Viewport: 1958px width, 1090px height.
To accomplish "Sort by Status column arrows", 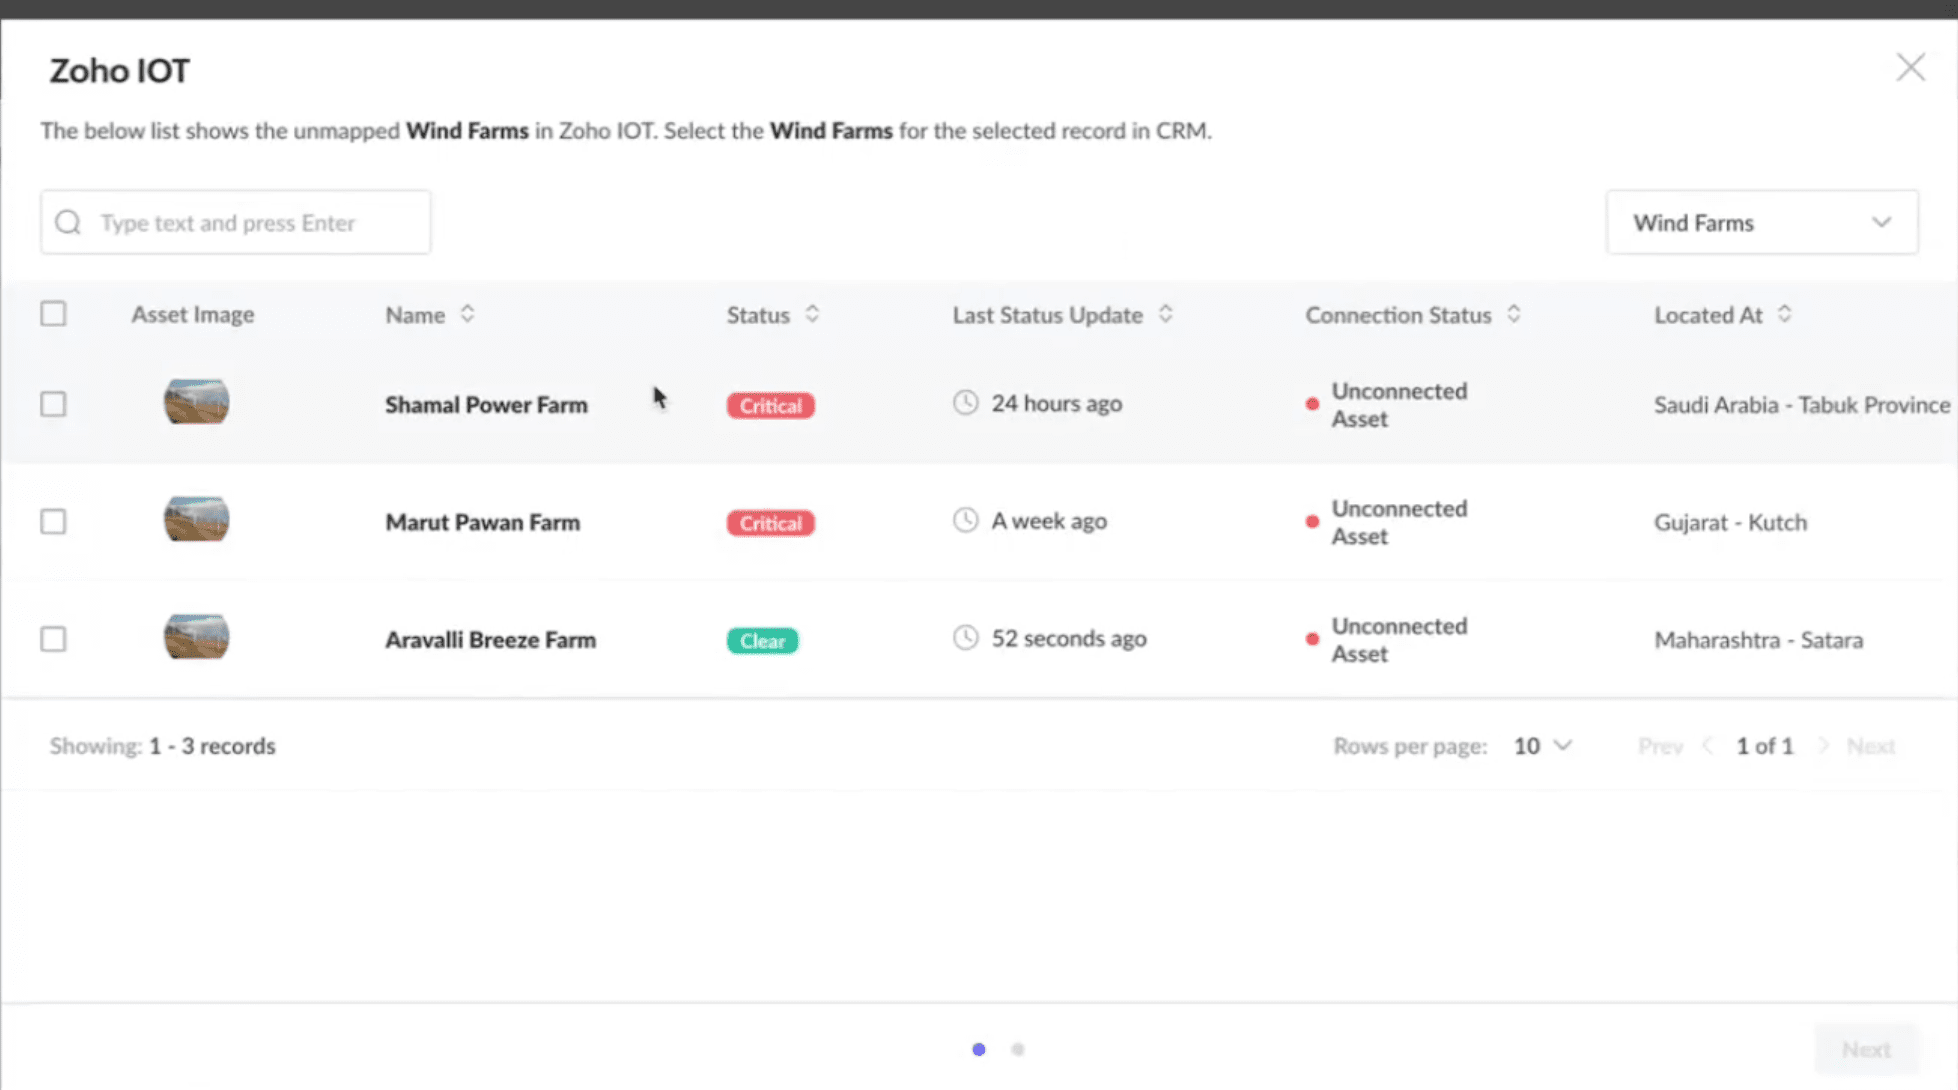I will tap(812, 314).
